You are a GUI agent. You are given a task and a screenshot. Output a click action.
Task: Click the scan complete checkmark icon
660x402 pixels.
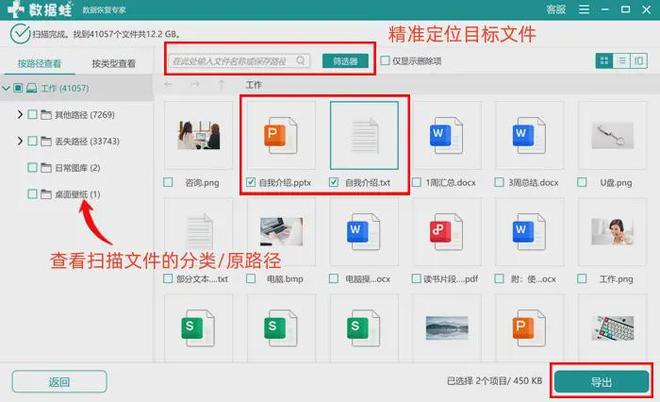tap(20, 34)
